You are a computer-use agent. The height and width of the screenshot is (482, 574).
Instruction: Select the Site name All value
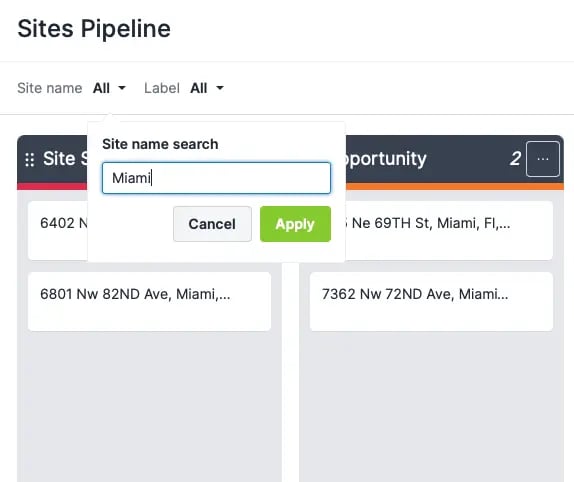pyautogui.click(x=101, y=88)
